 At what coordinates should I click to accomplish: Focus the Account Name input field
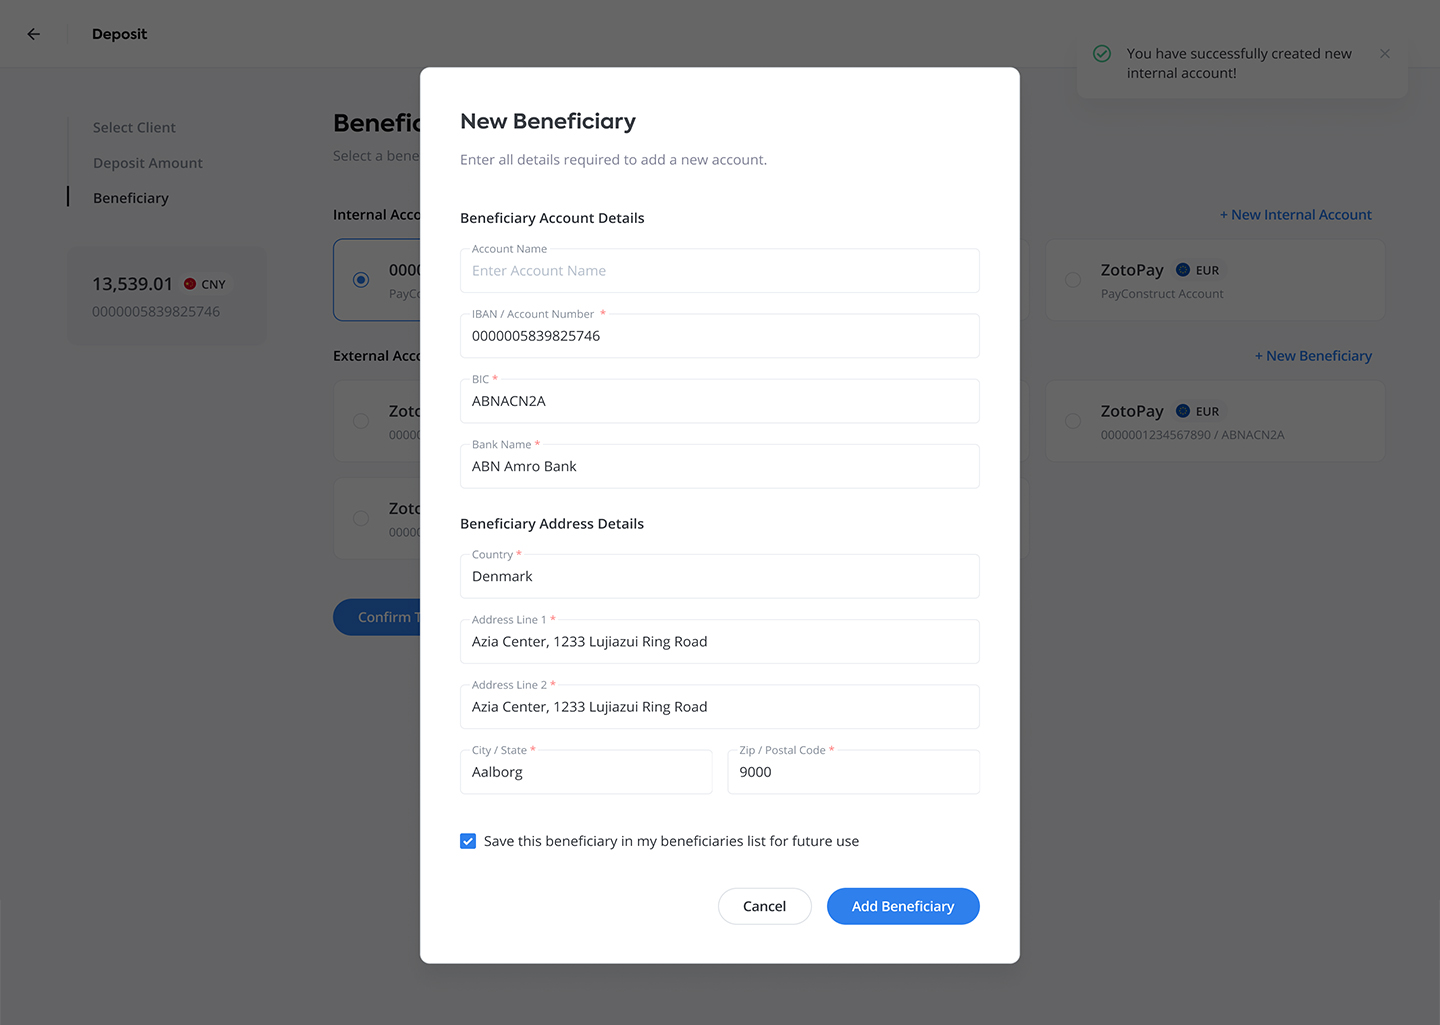point(720,271)
